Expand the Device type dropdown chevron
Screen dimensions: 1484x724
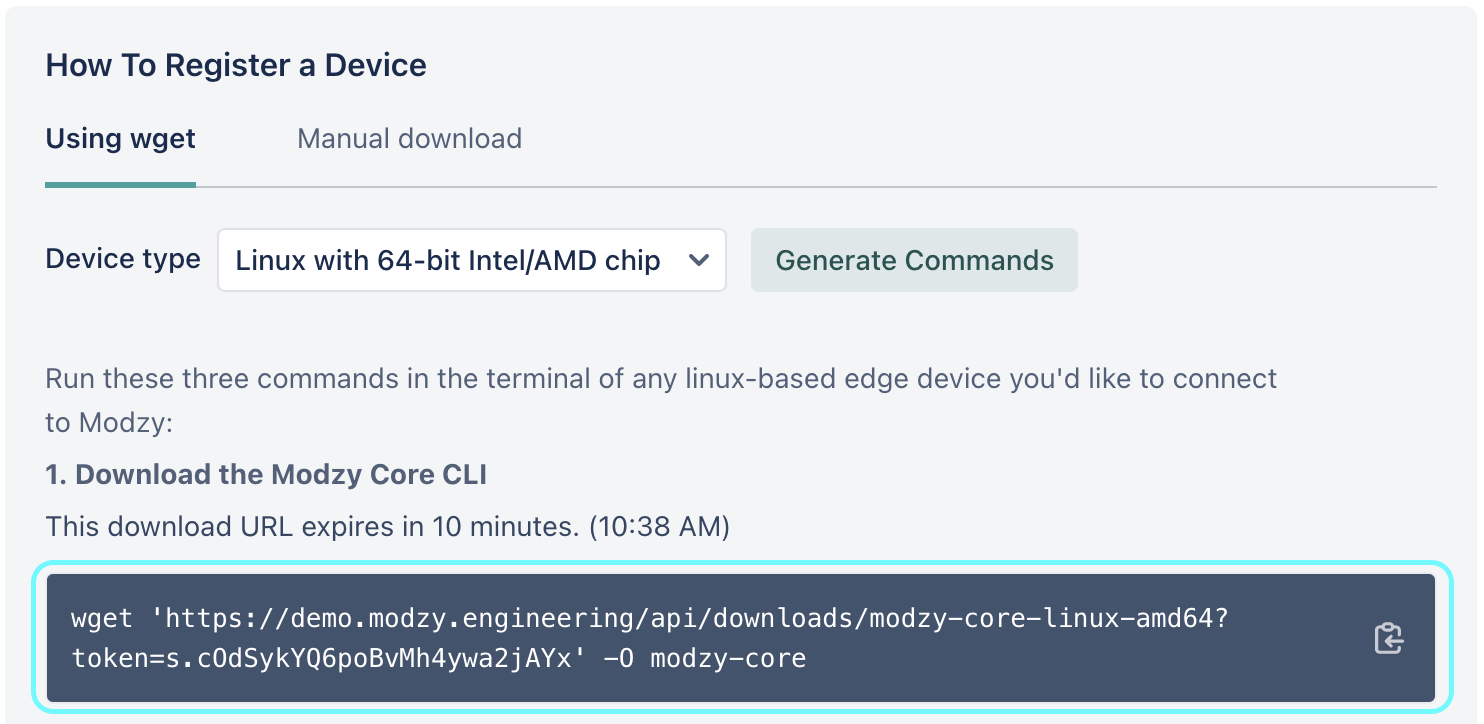[x=699, y=260]
